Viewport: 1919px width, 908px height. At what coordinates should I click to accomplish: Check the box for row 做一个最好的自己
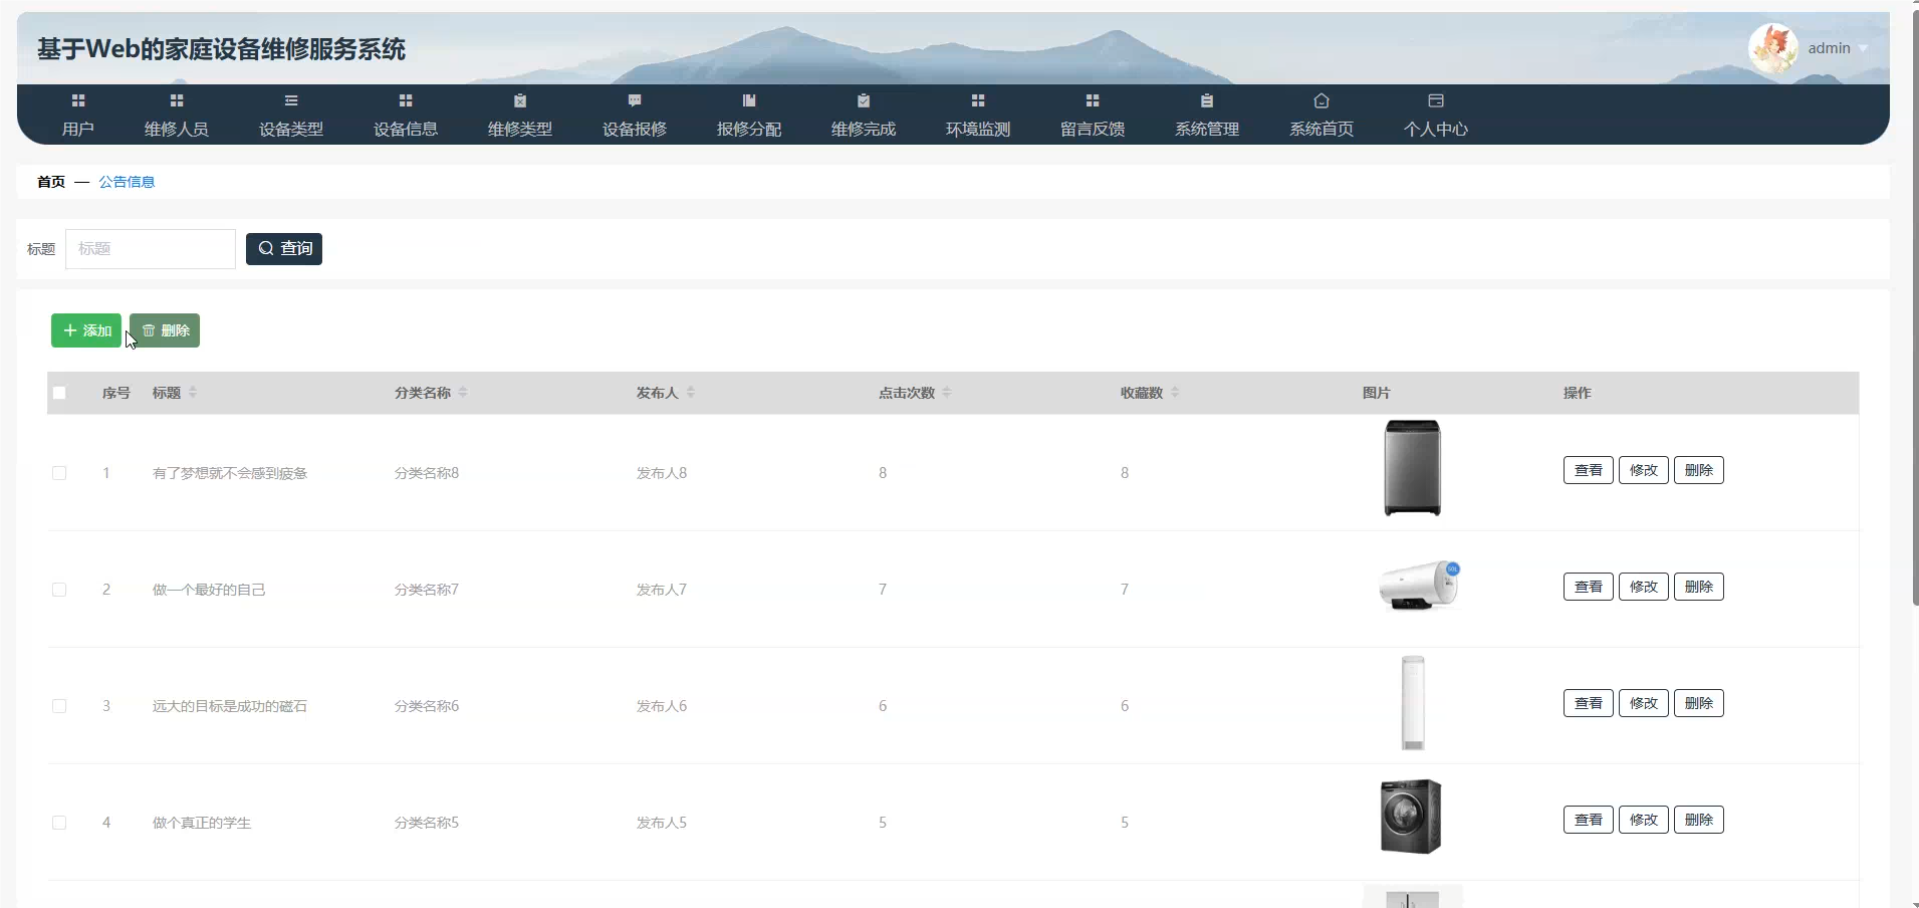(59, 590)
